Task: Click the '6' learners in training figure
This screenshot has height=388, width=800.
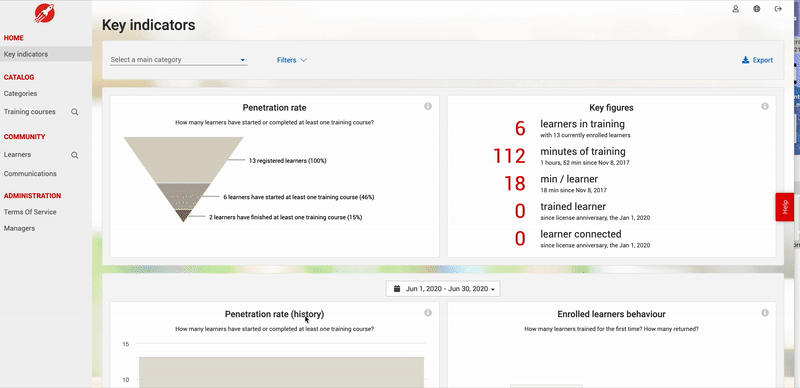Action: [x=520, y=128]
